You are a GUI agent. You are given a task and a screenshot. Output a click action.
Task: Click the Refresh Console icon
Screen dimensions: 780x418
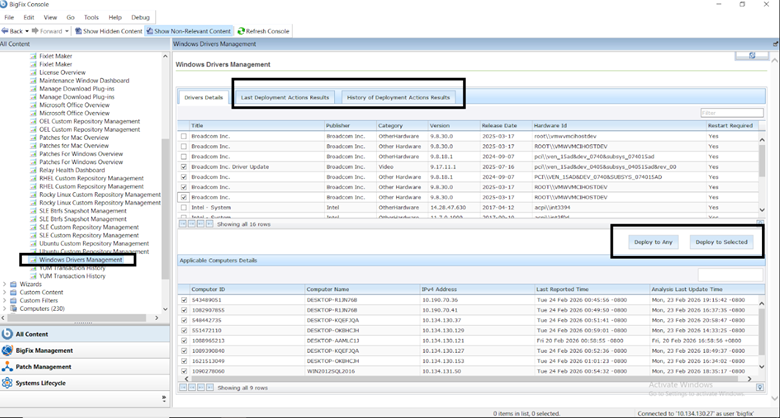(240, 31)
